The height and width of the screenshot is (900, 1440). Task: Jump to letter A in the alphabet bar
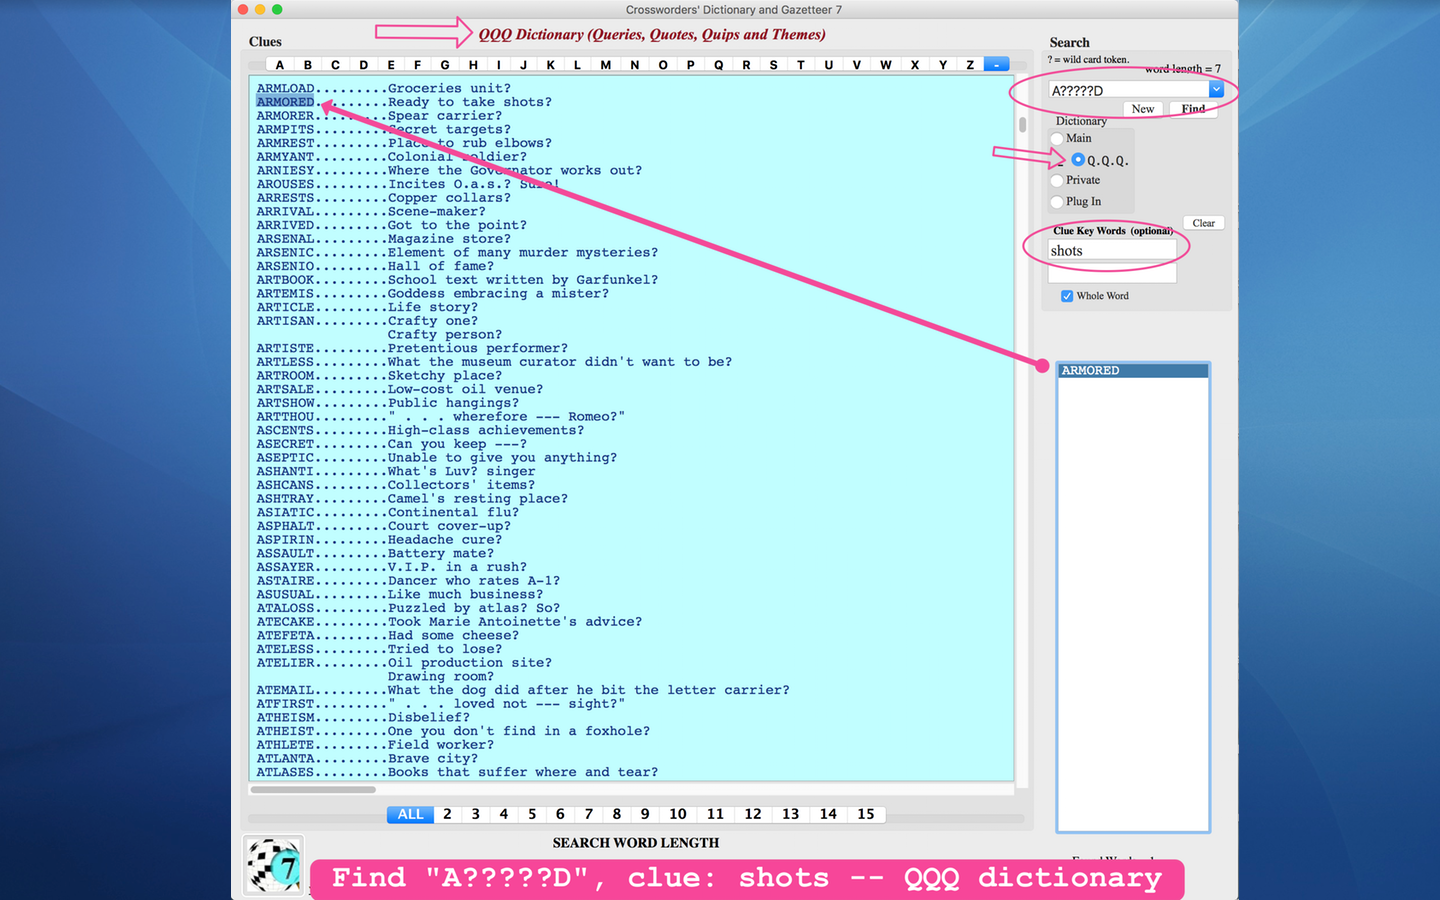[280, 65]
